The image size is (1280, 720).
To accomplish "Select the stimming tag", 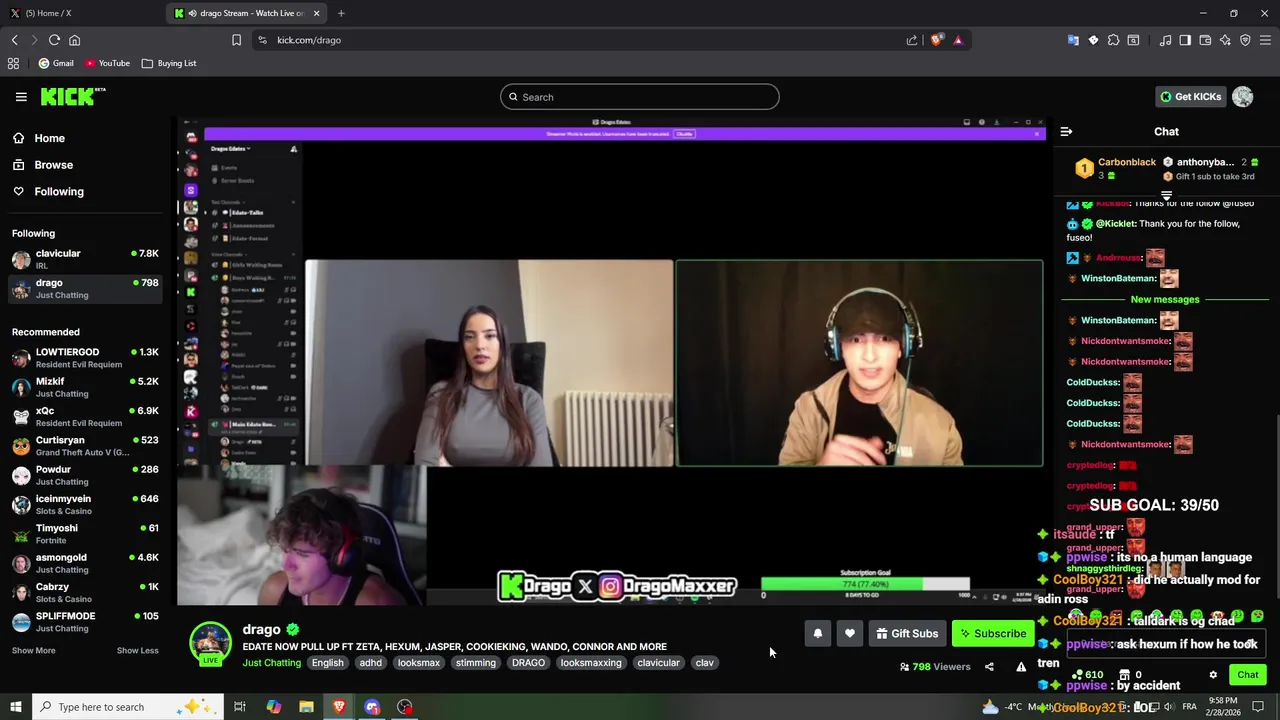I will click(475, 662).
